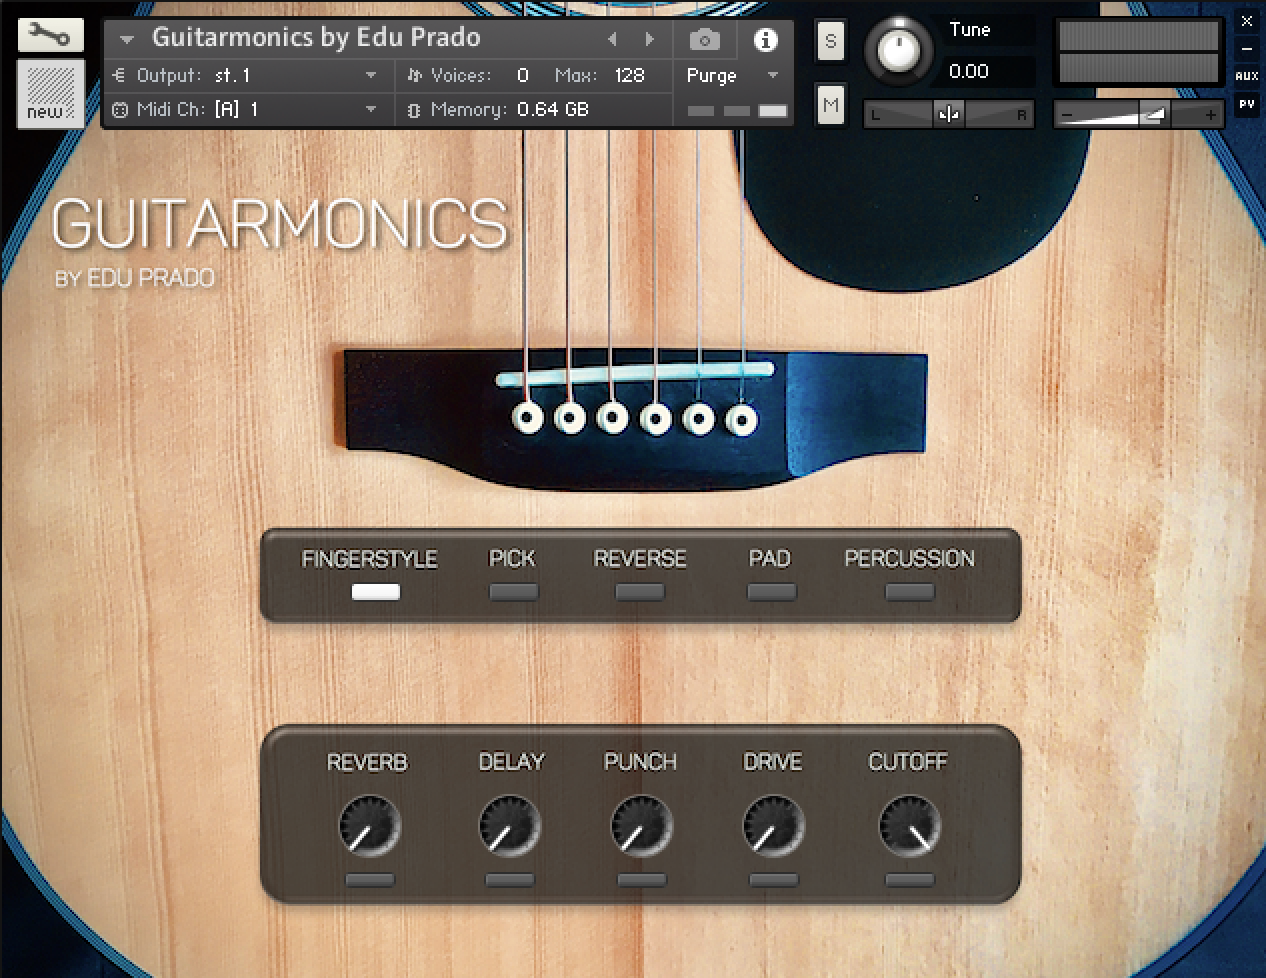Select the REVERSE articulation mode
Screen dimensions: 1266x978
coord(640,591)
